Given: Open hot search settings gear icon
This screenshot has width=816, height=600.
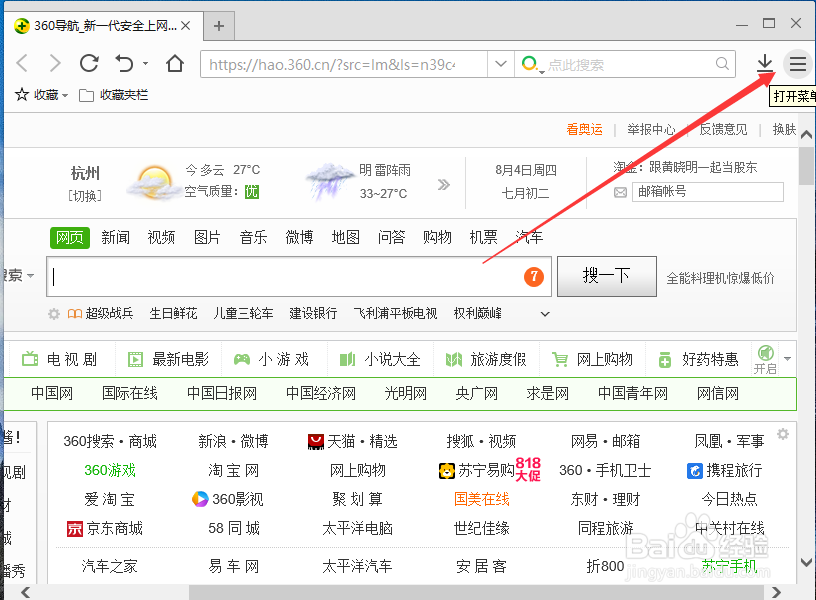Looking at the screenshot, I should tap(54, 314).
